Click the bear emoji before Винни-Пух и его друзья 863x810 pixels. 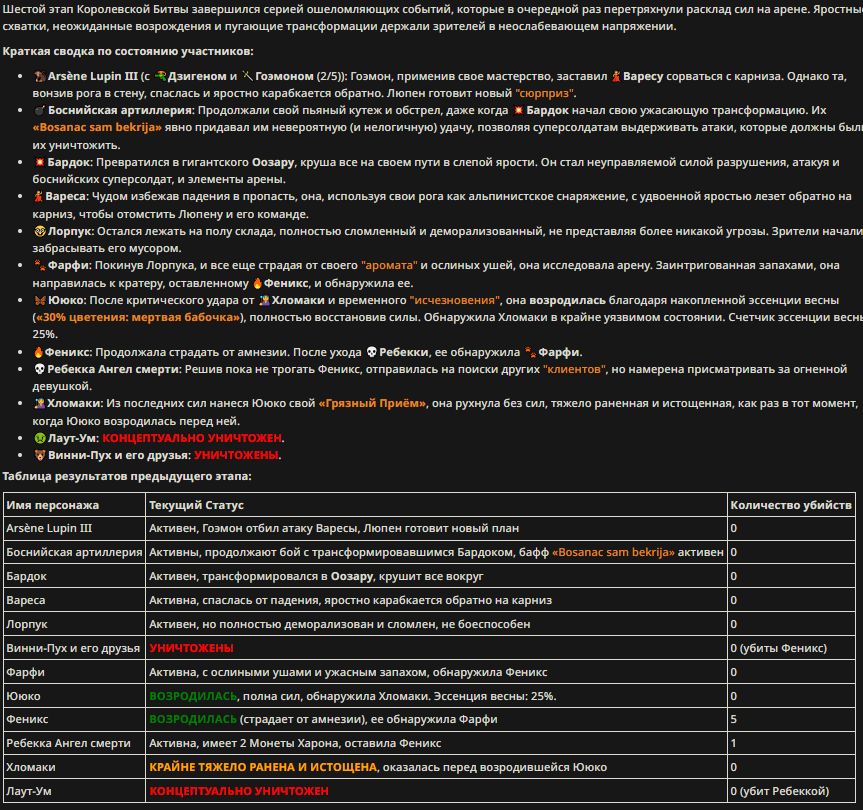coord(40,455)
